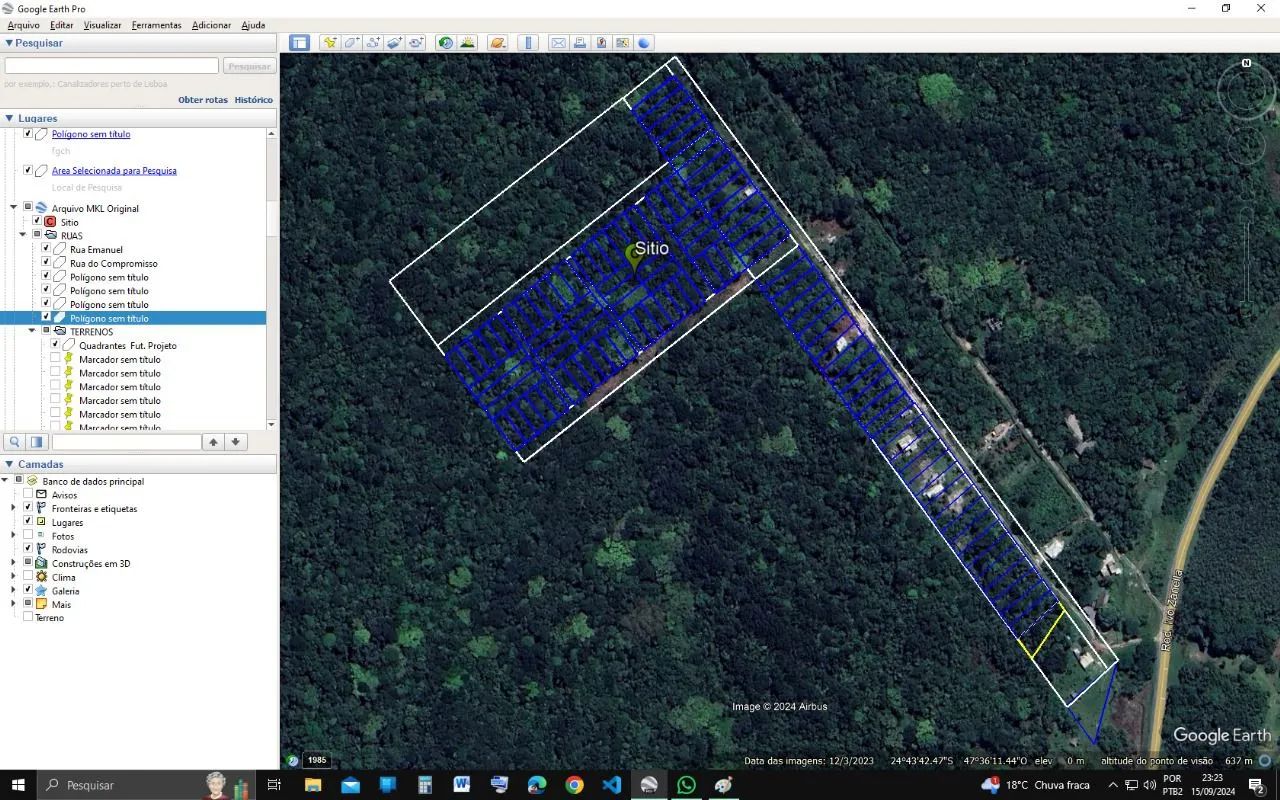Collapse the TERRENOS folder arrow
The height and width of the screenshot is (800, 1280).
pyautogui.click(x=32, y=331)
